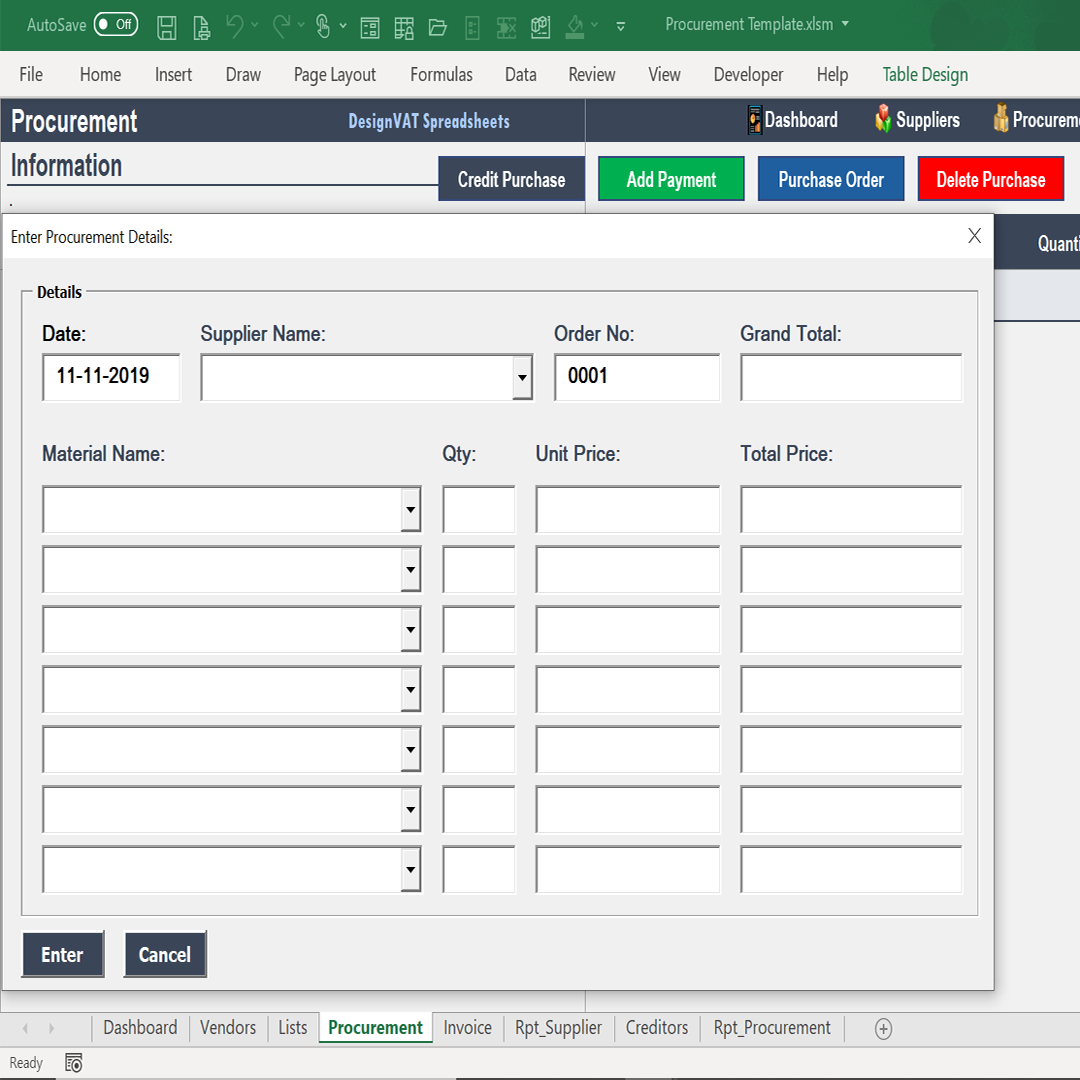Click inside the Grand Total input field

click(851, 377)
